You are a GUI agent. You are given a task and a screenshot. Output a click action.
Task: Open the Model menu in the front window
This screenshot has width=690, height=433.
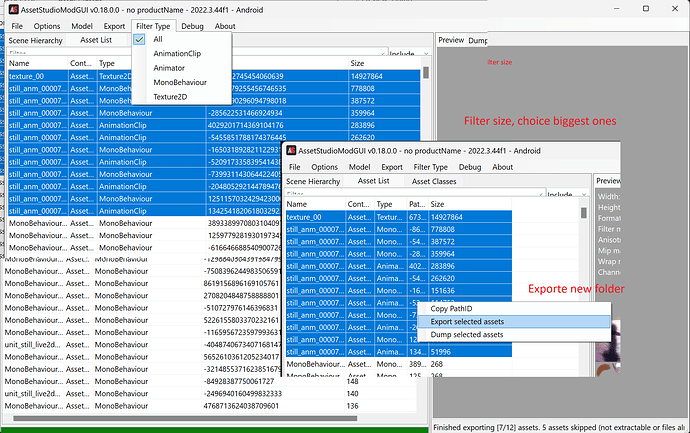click(360, 167)
